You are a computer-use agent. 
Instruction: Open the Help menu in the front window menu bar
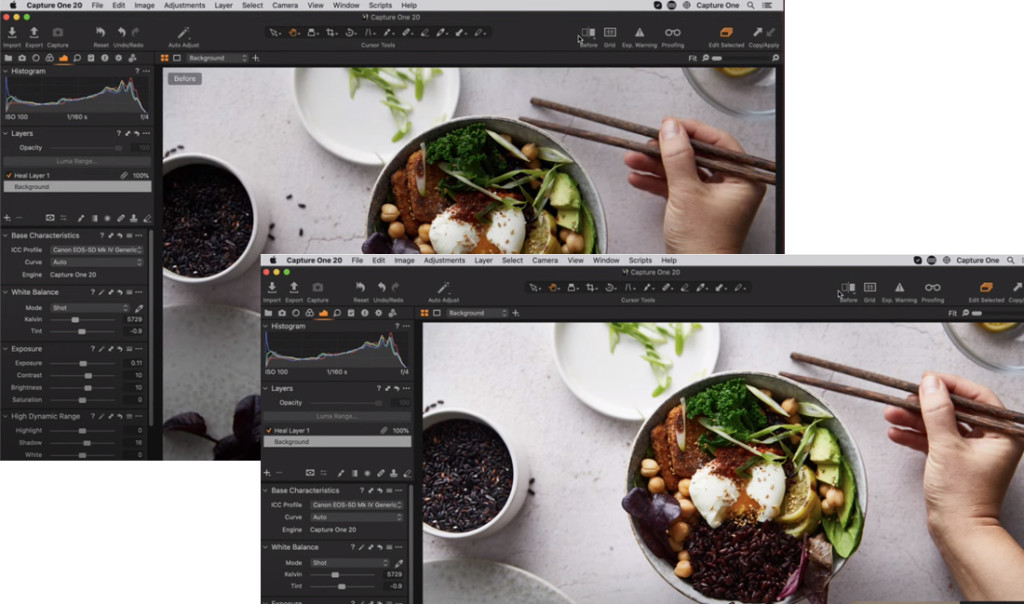coord(669,260)
